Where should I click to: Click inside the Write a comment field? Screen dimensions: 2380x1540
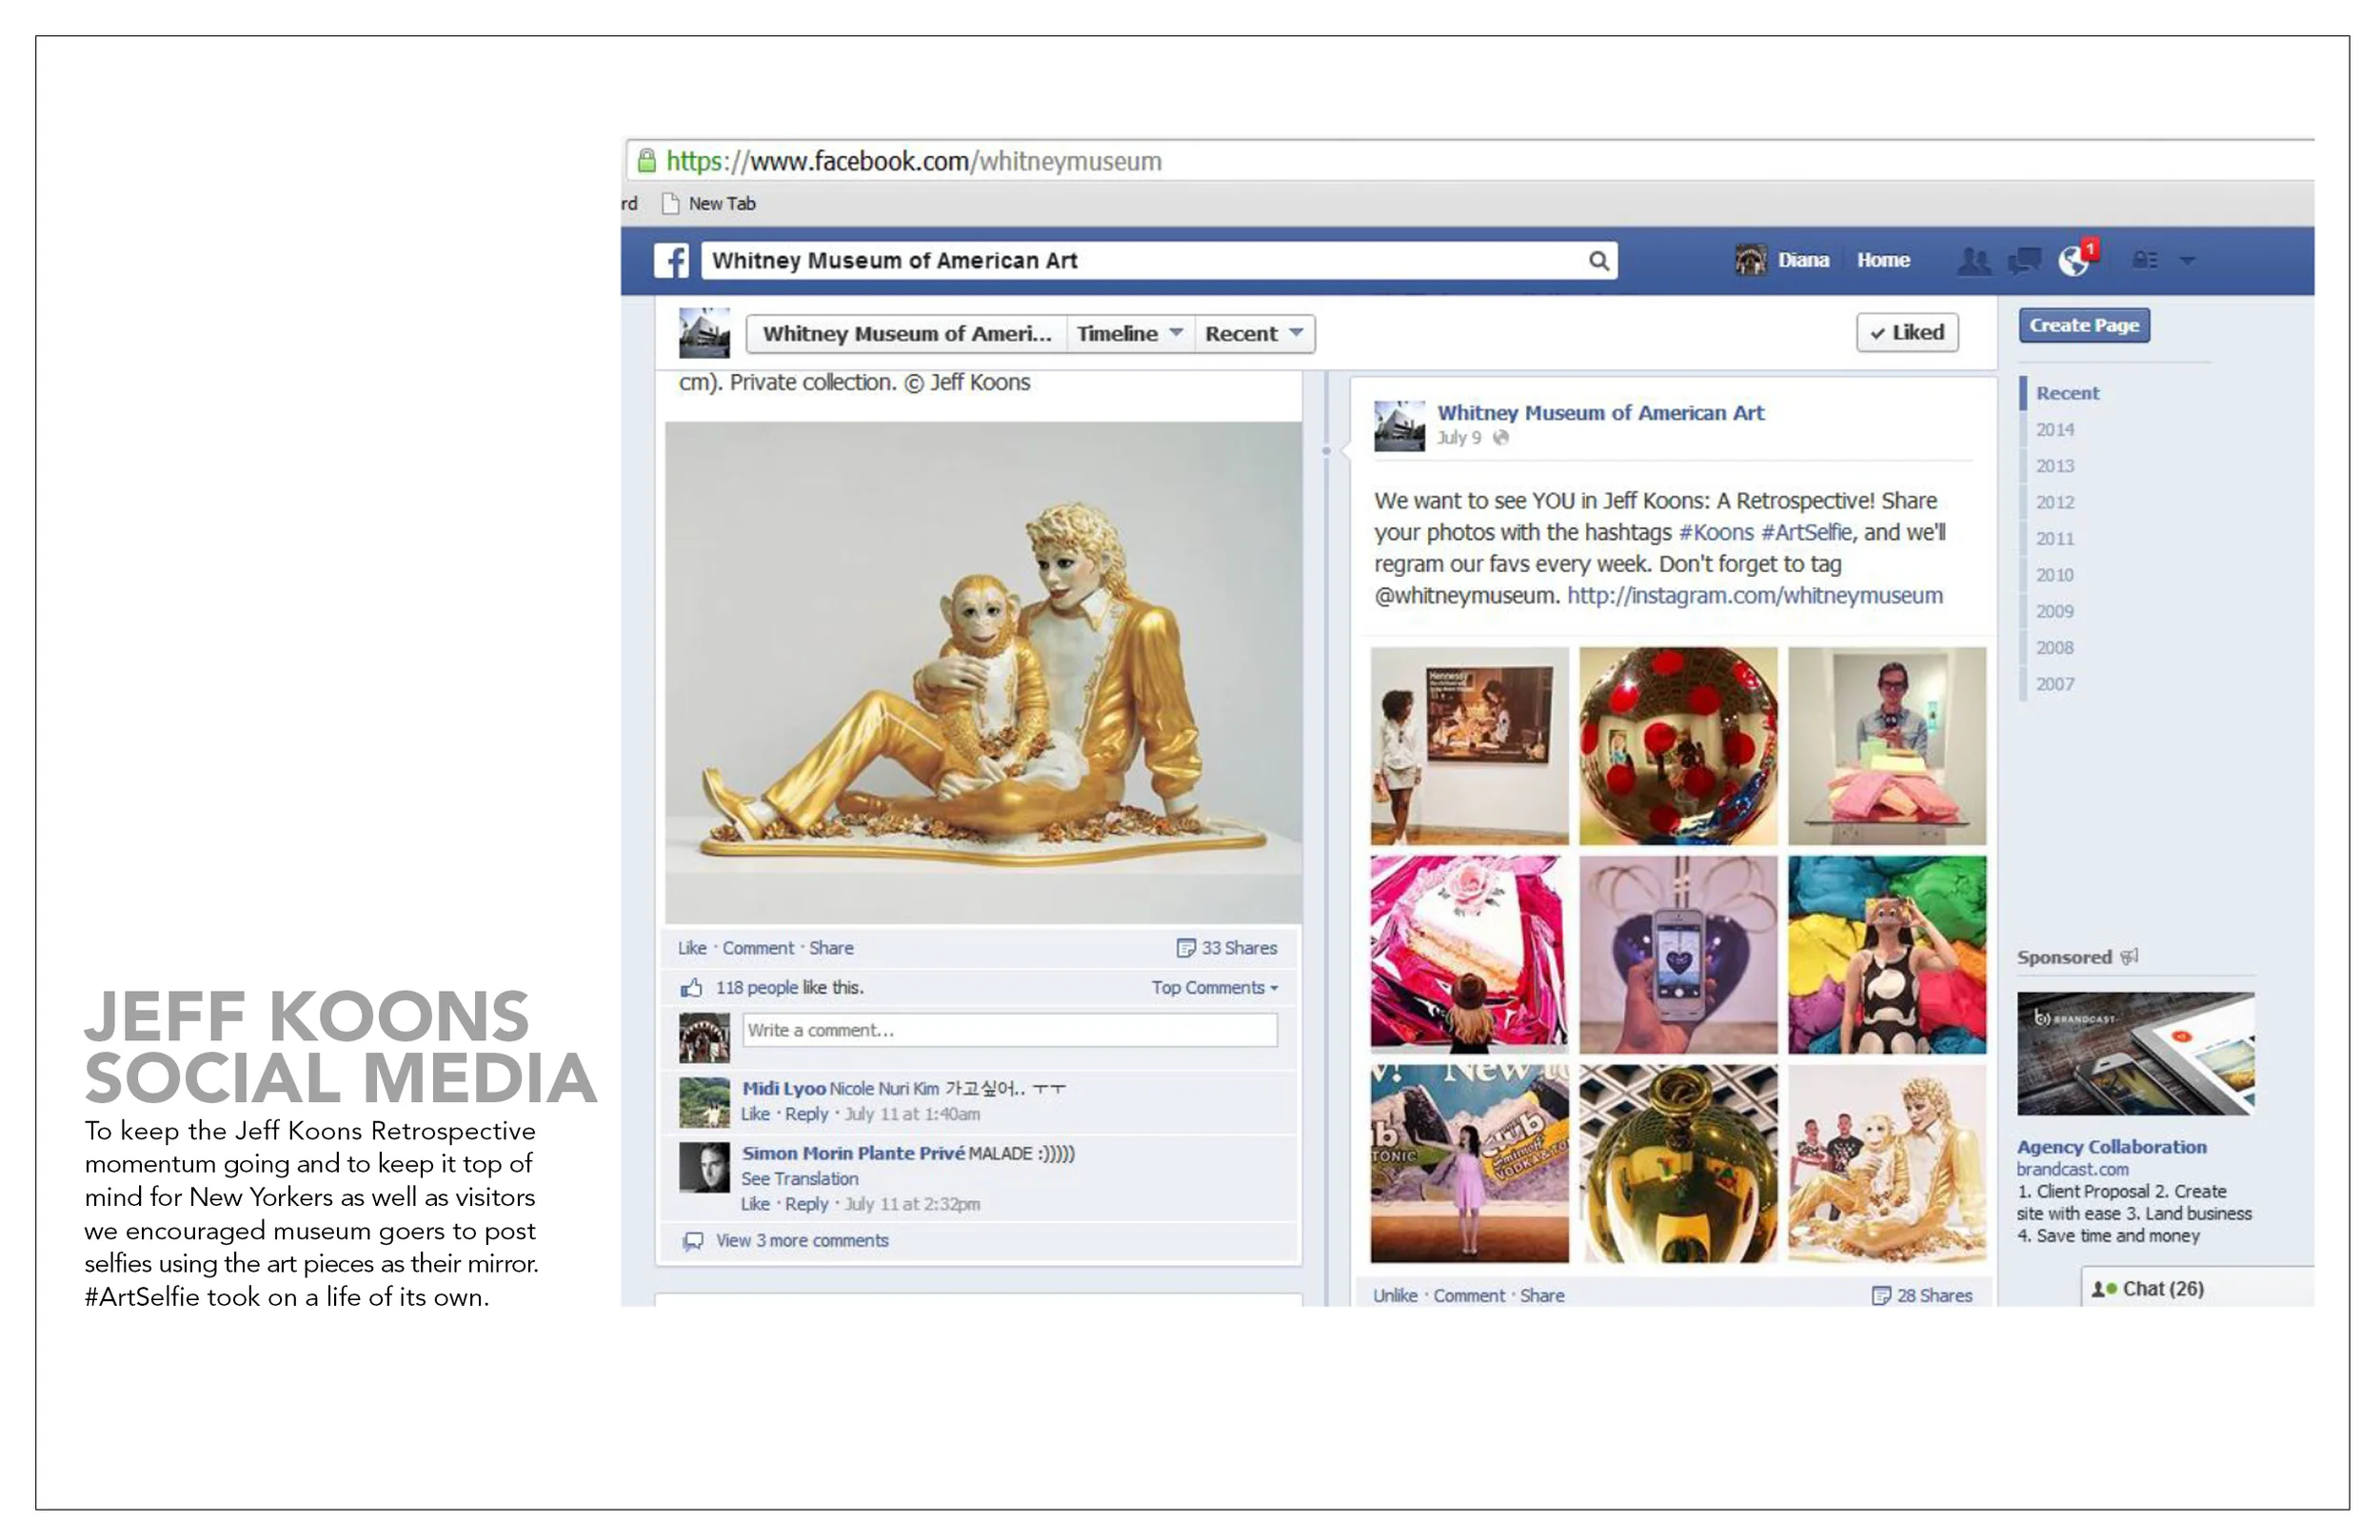pyautogui.click(x=1008, y=1030)
